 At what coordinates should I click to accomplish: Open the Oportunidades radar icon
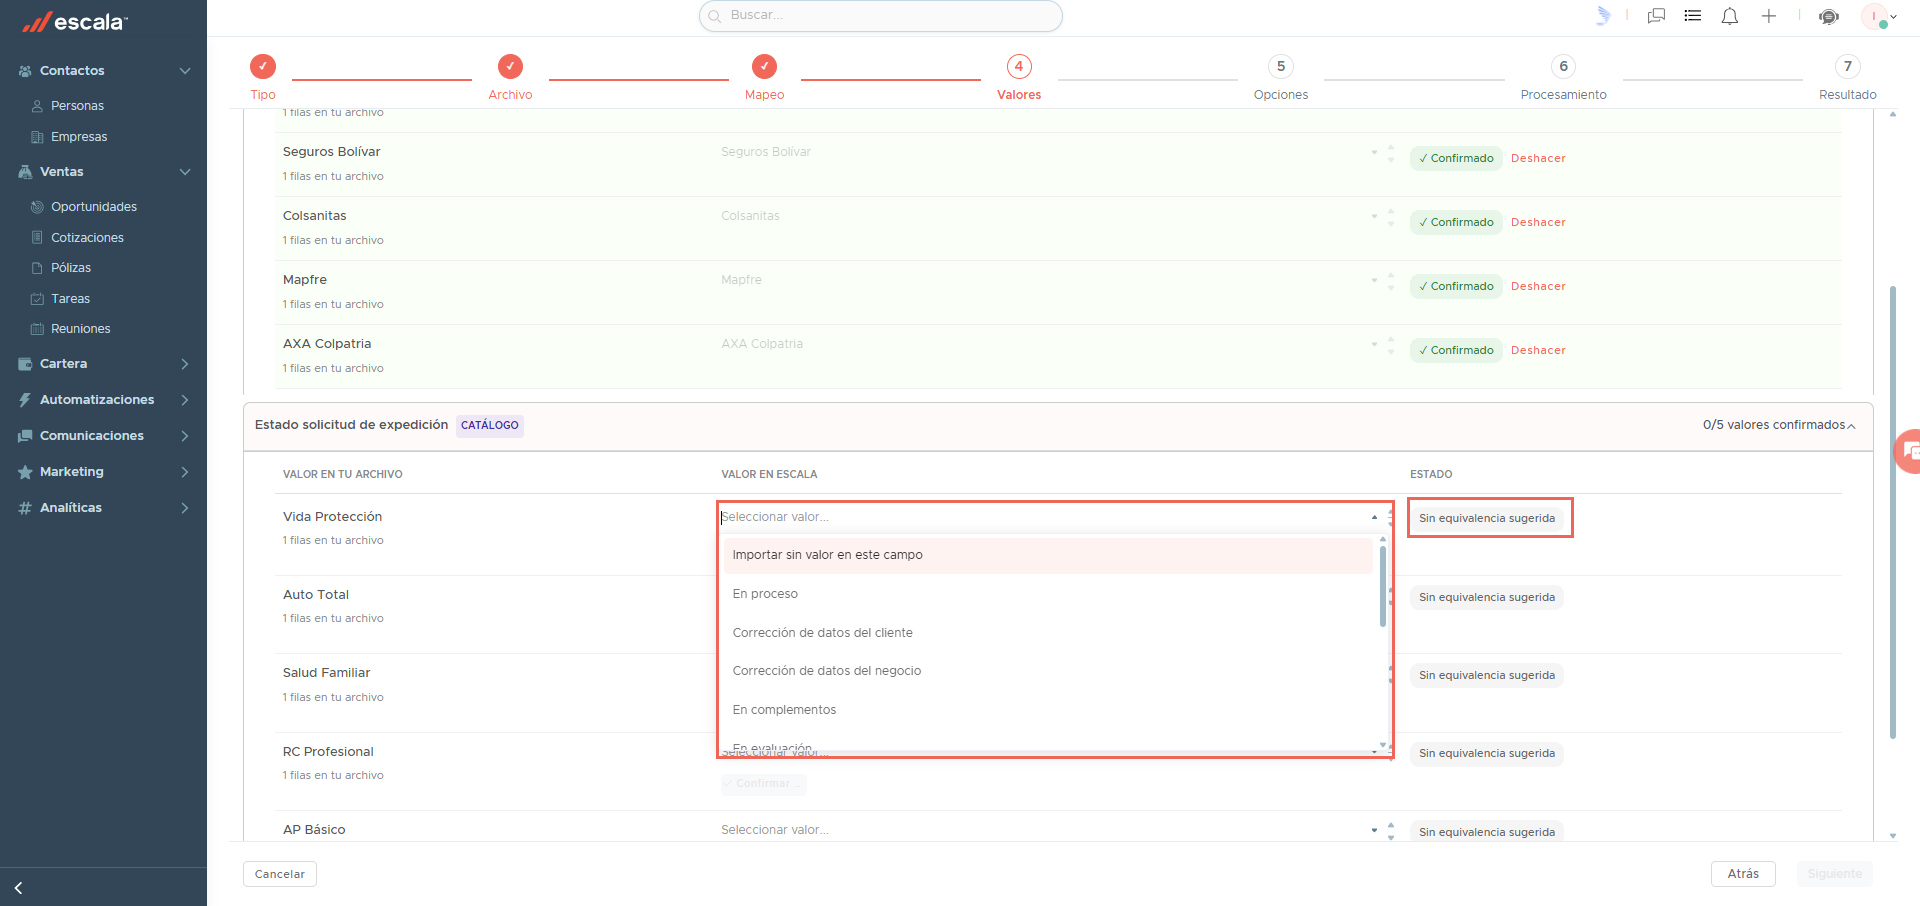pyautogui.click(x=37, y=207)
